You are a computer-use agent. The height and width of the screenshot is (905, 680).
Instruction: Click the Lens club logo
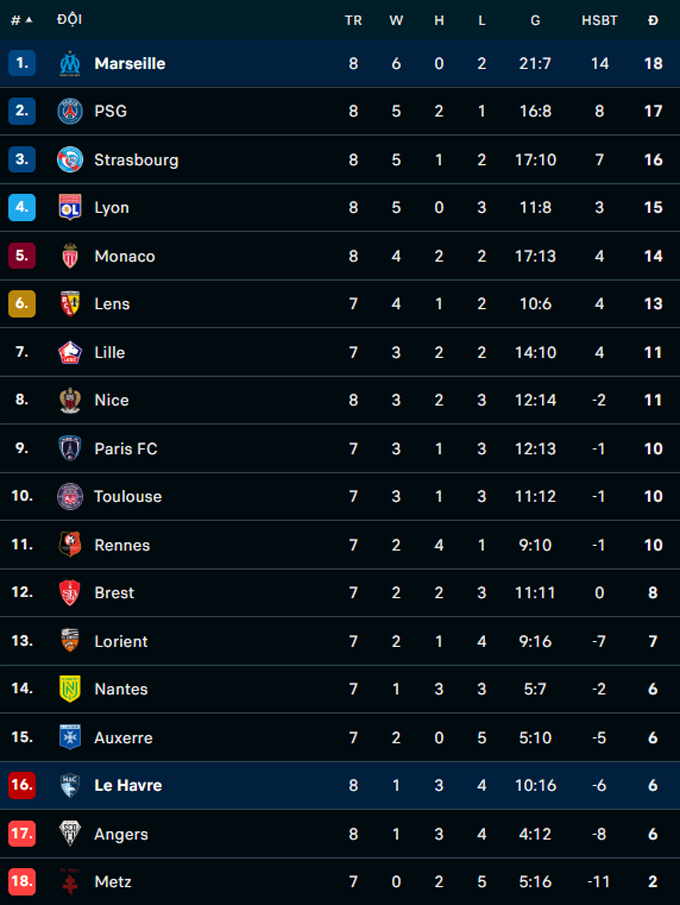tap(70, 304)
